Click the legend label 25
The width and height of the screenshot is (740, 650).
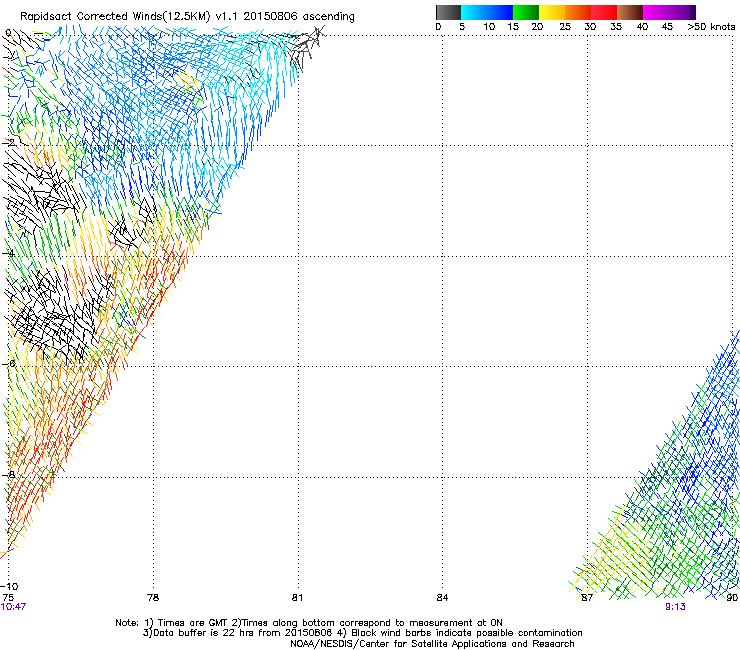click(x=565, y=27)
